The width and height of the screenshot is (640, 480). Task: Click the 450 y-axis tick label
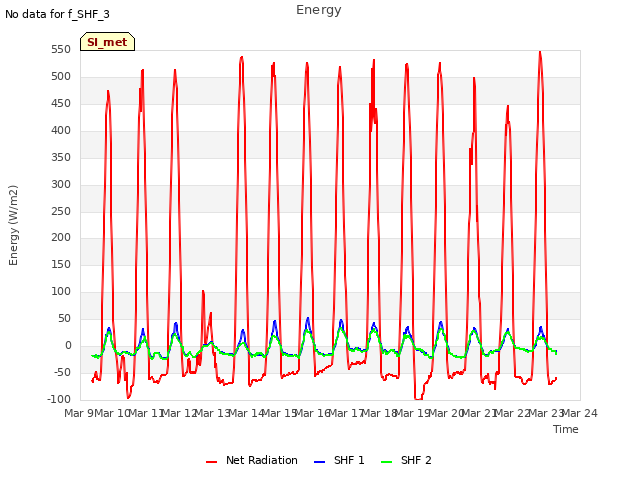(x=61, y=104)
